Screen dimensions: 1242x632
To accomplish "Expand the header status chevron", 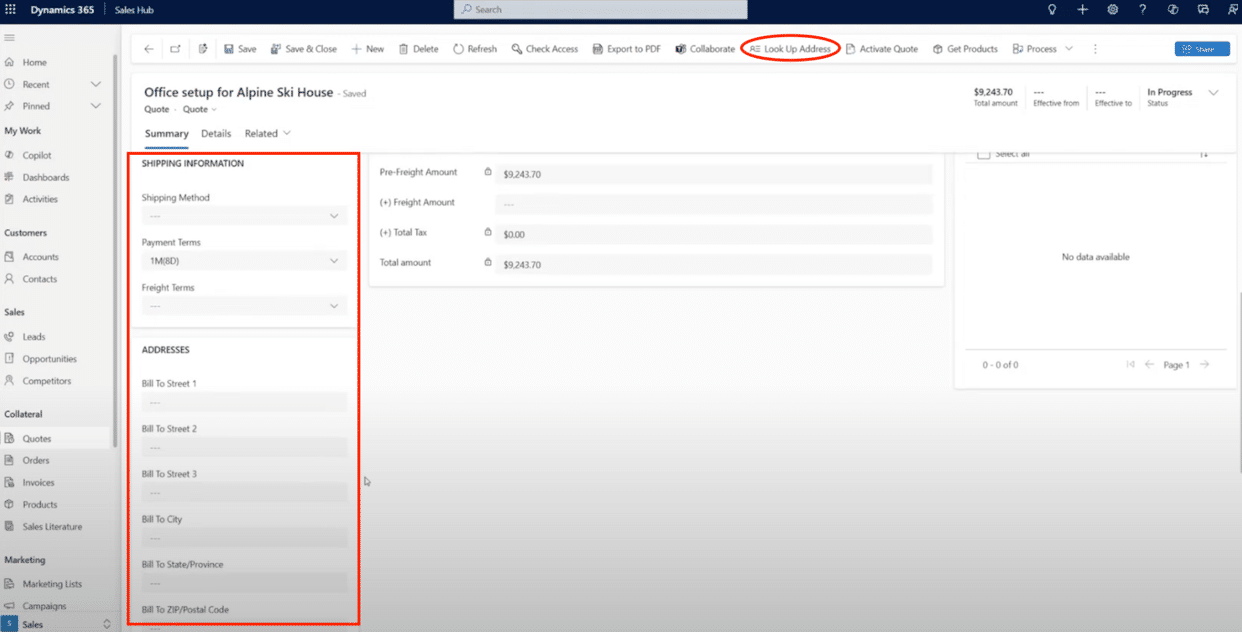I will (x=1214, y=93).
